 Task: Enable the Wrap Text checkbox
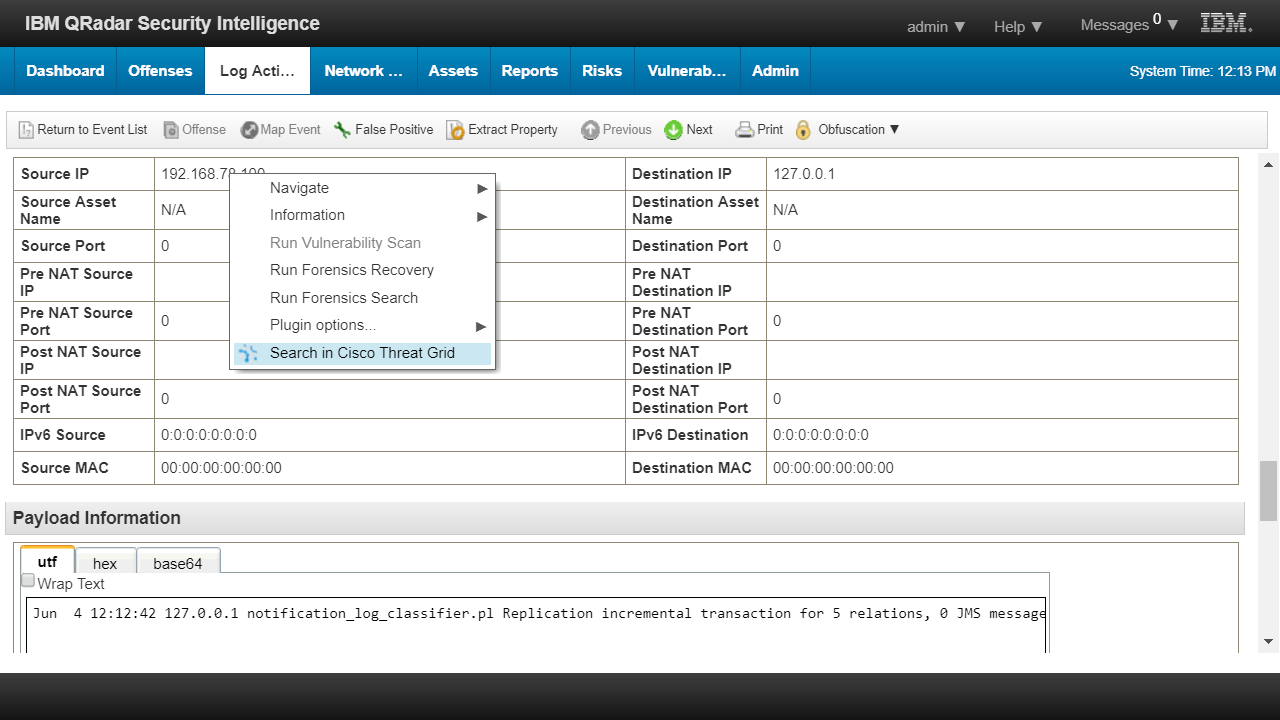click(28, 581)
